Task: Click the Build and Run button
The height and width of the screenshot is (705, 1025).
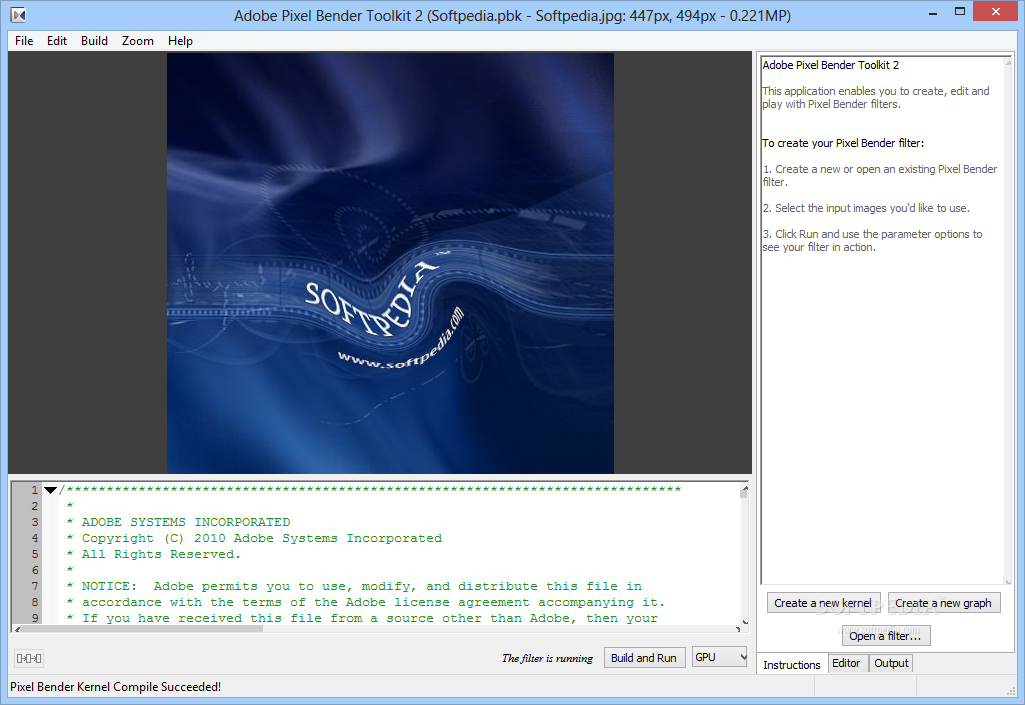Action: 644,658
